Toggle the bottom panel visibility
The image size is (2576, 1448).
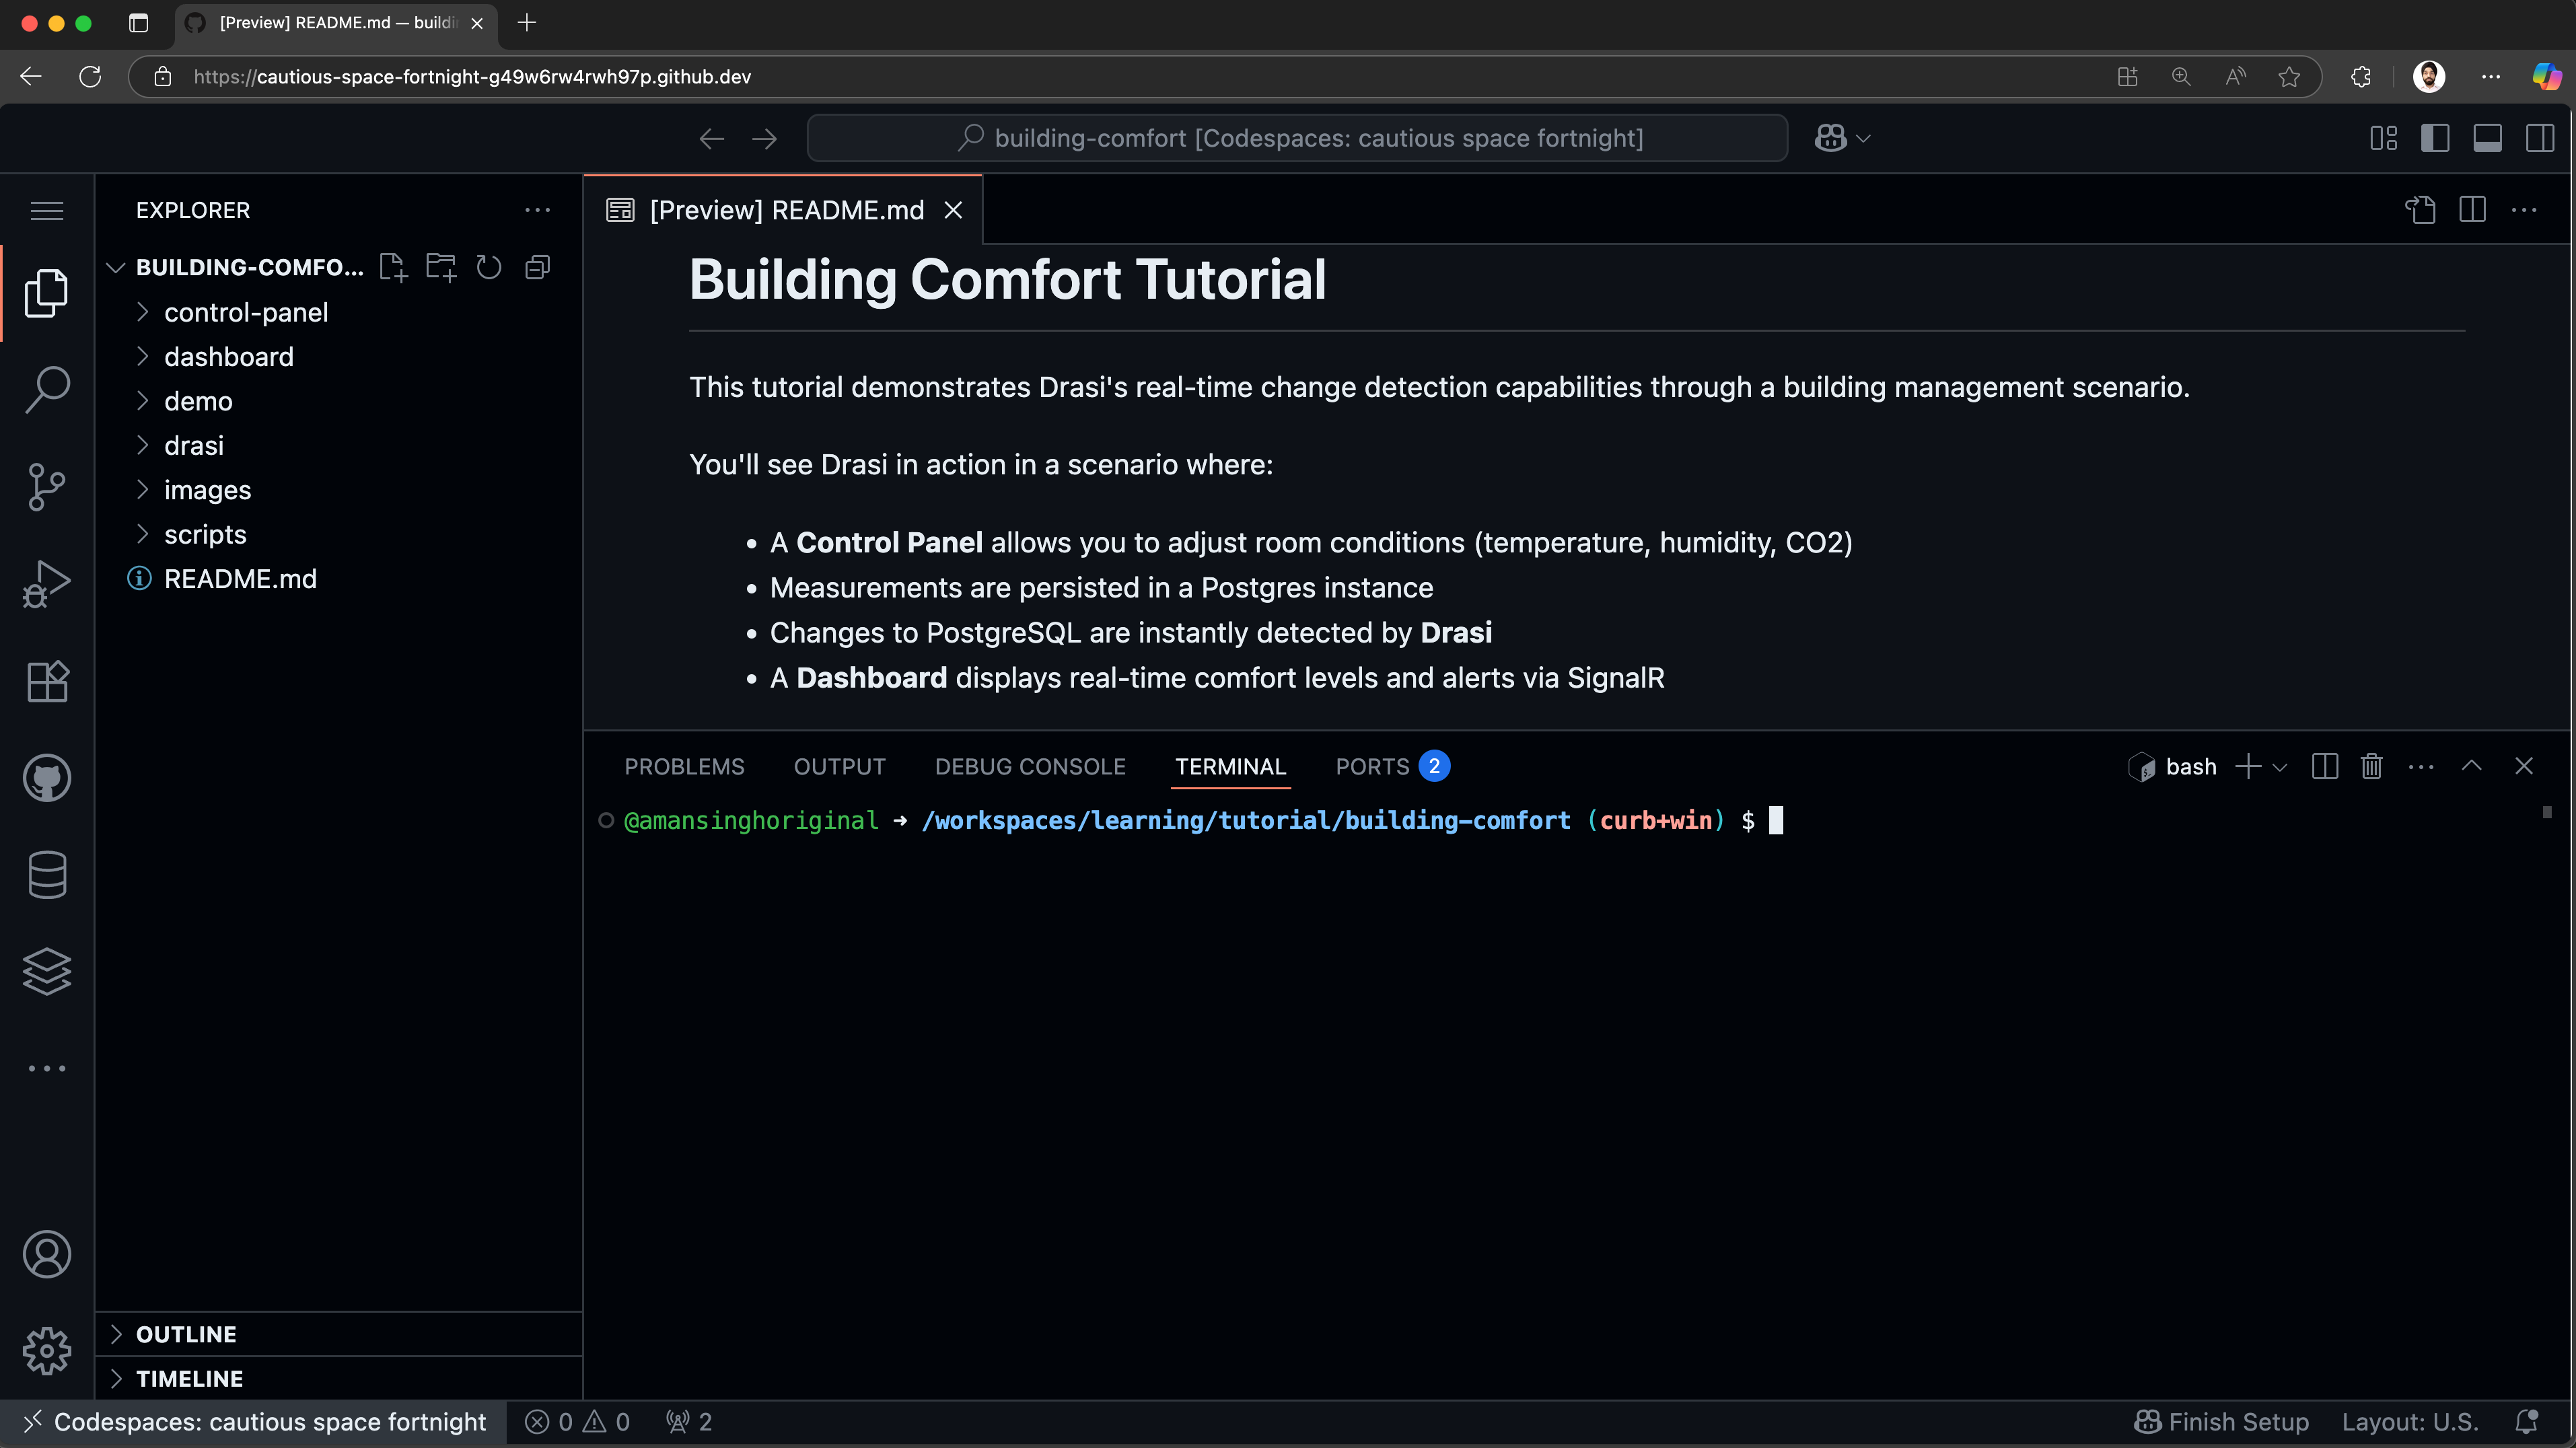2489,138
